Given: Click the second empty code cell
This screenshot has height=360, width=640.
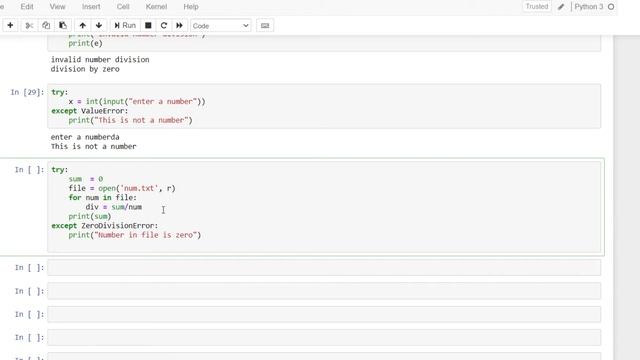Looking at the screenshot, I should (324, 291).
